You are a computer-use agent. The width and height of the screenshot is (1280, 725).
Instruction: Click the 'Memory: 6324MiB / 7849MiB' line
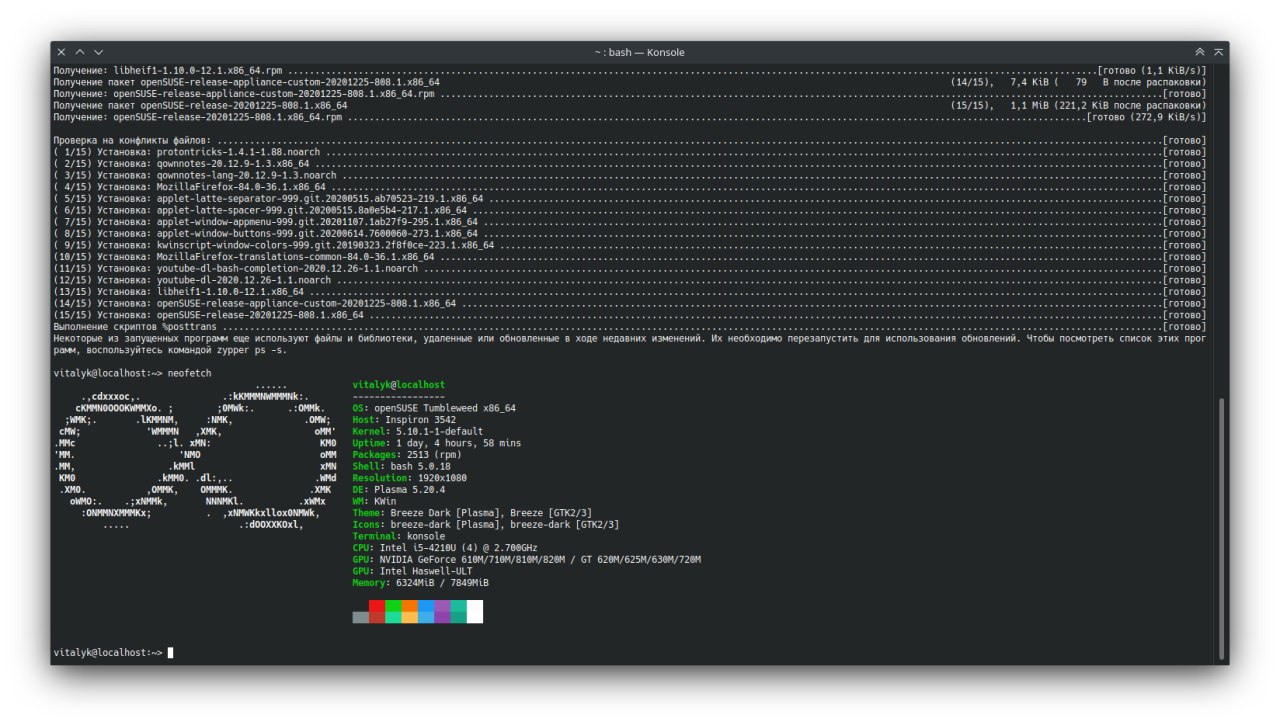(x=421, y=582)
